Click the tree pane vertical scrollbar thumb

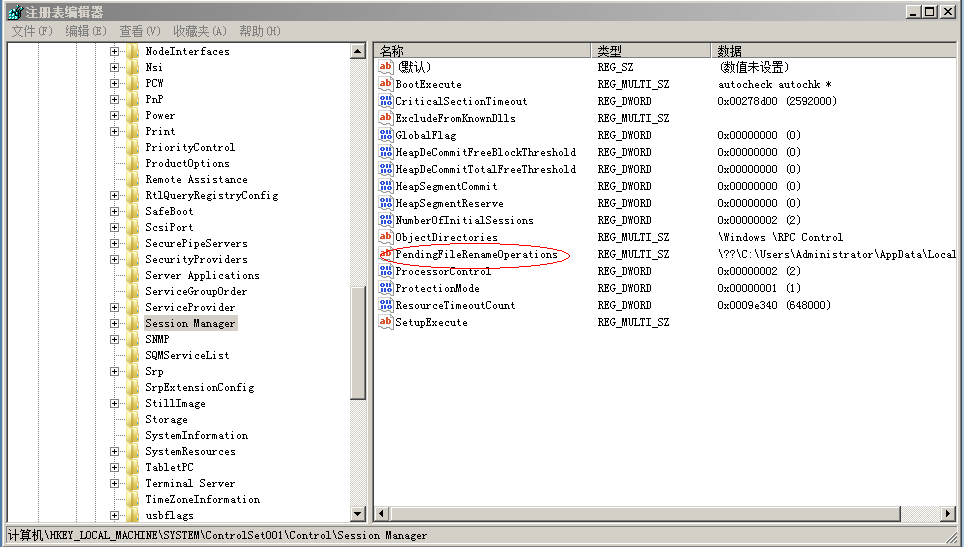tap(358, 342)
